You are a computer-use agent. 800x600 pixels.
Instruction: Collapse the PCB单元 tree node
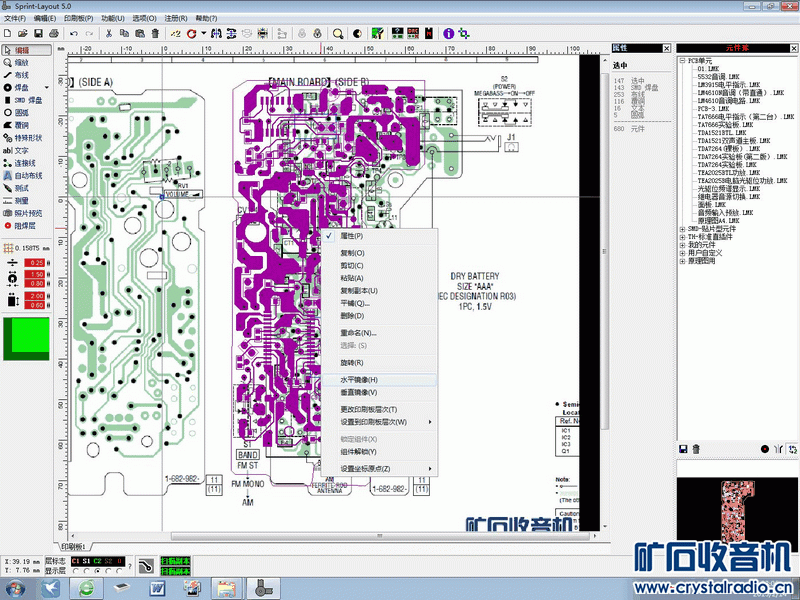(x=682, y=60)
